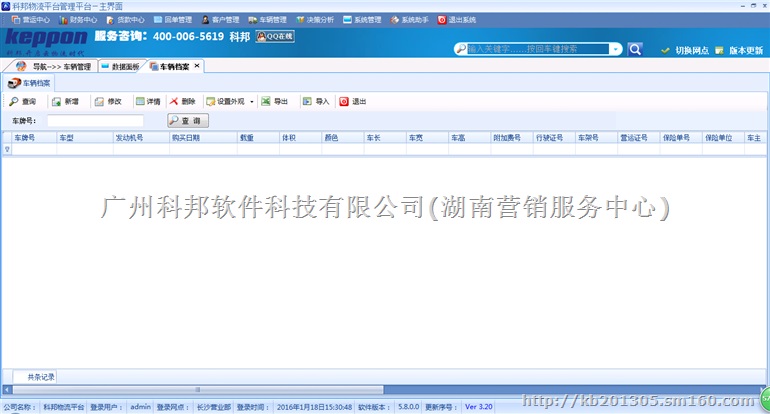Click the 购买日期 column header
The image size is (770, 414).
click(203, 138)
